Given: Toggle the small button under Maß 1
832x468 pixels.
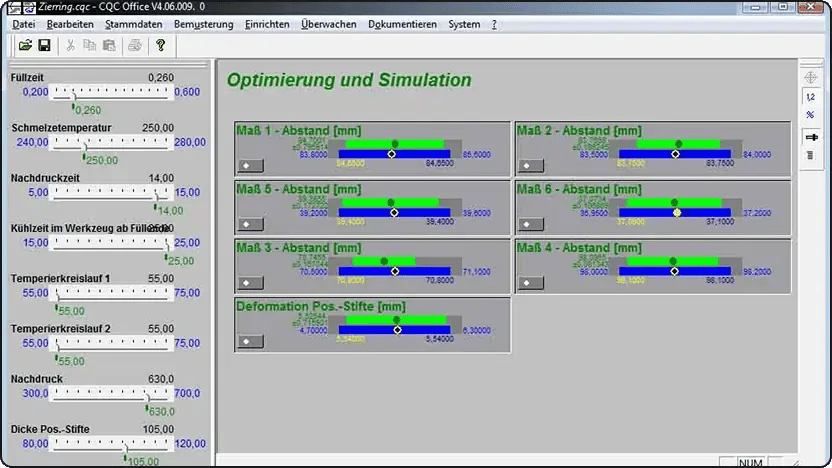Looking at the screenshot, I should pyautogui.click(x=250, y=166).
